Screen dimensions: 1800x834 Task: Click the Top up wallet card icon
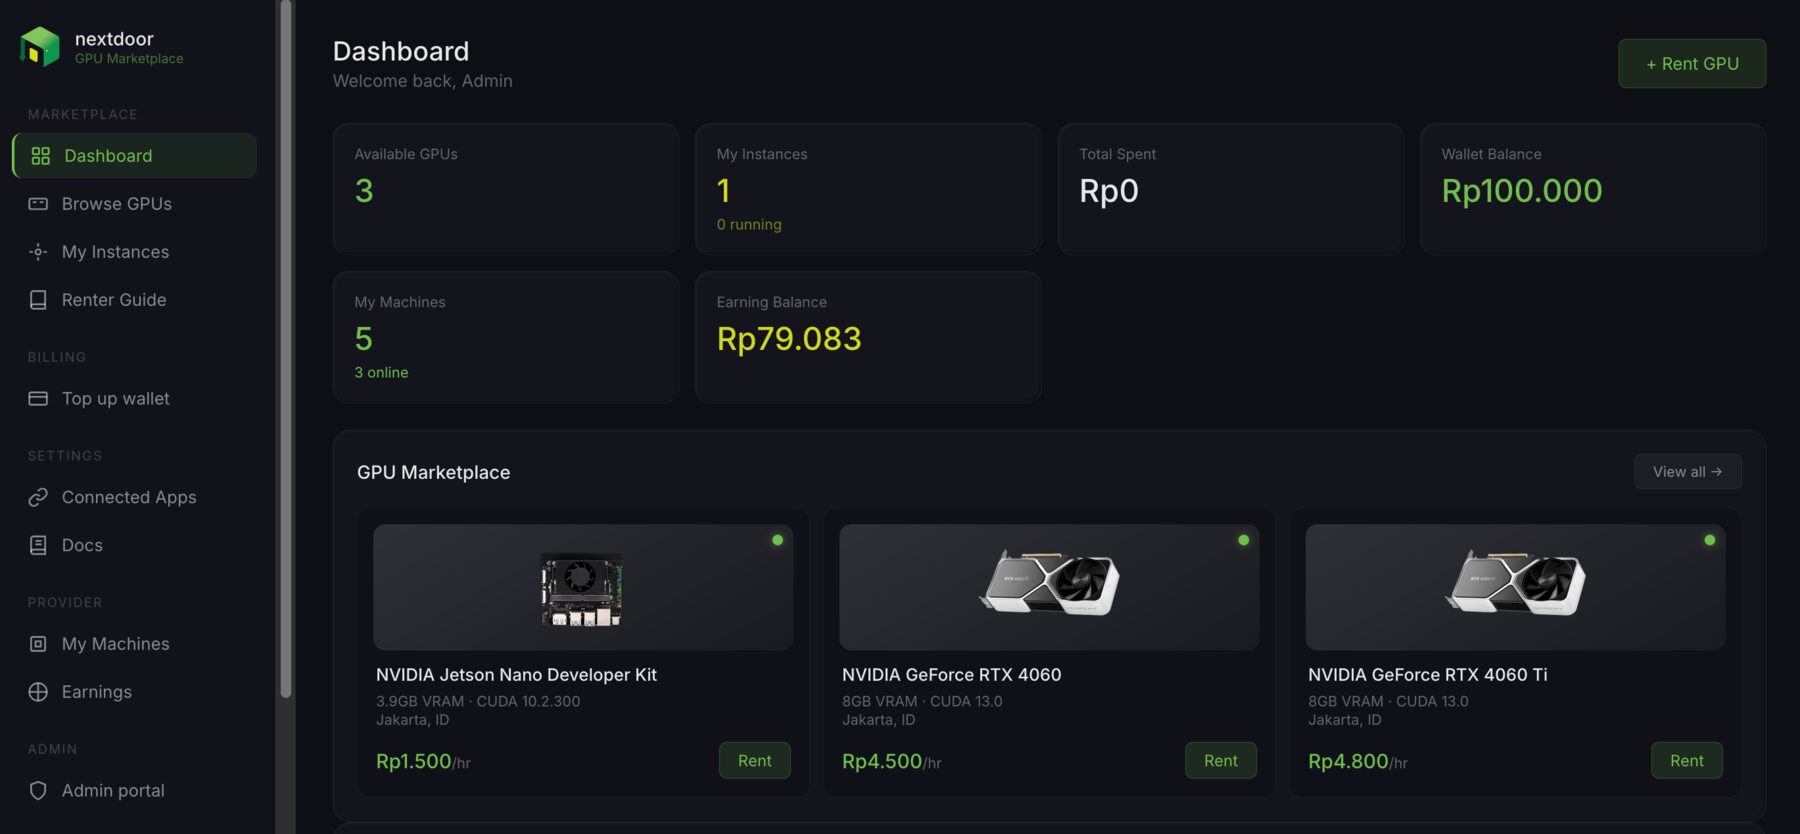[38, 399]
